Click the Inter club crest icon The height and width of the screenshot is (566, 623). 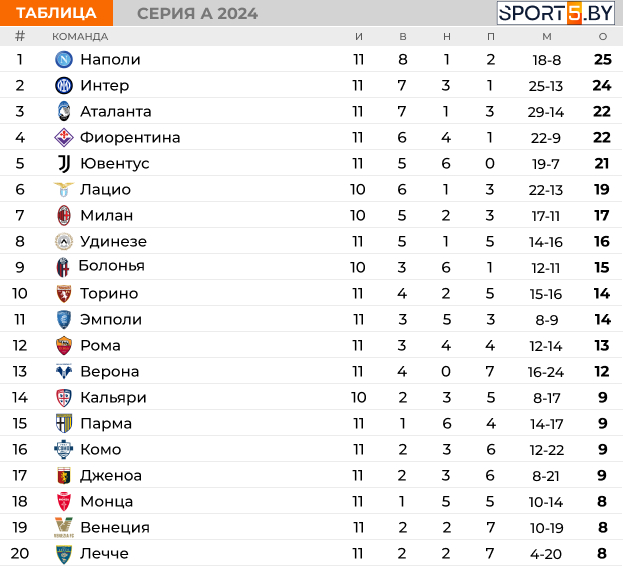point(64,85)
